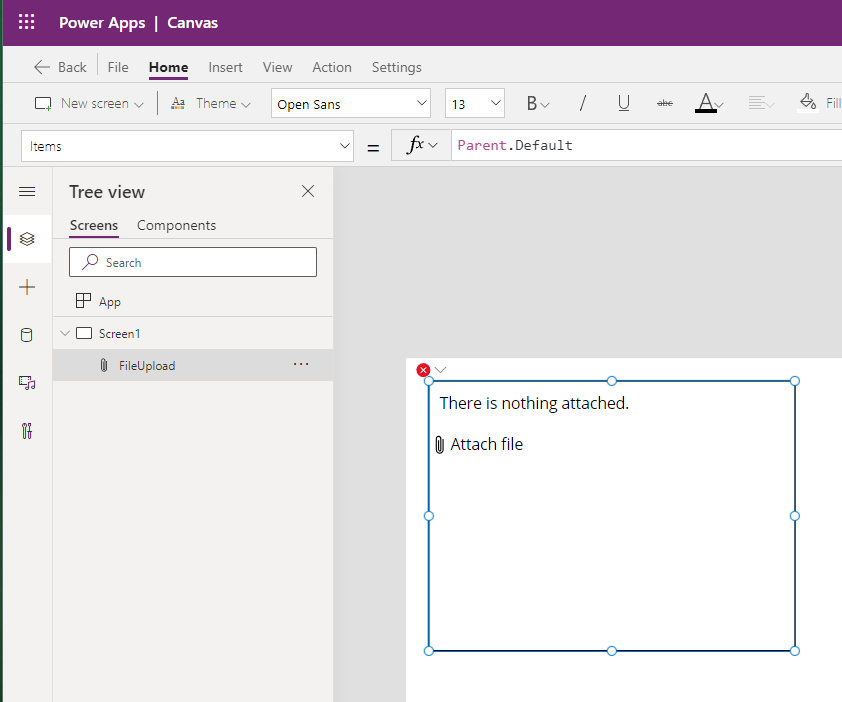This screenshot has width=842, height=702.
Task: Click the Attach file link in the canvas
Action: click(487, 444)
